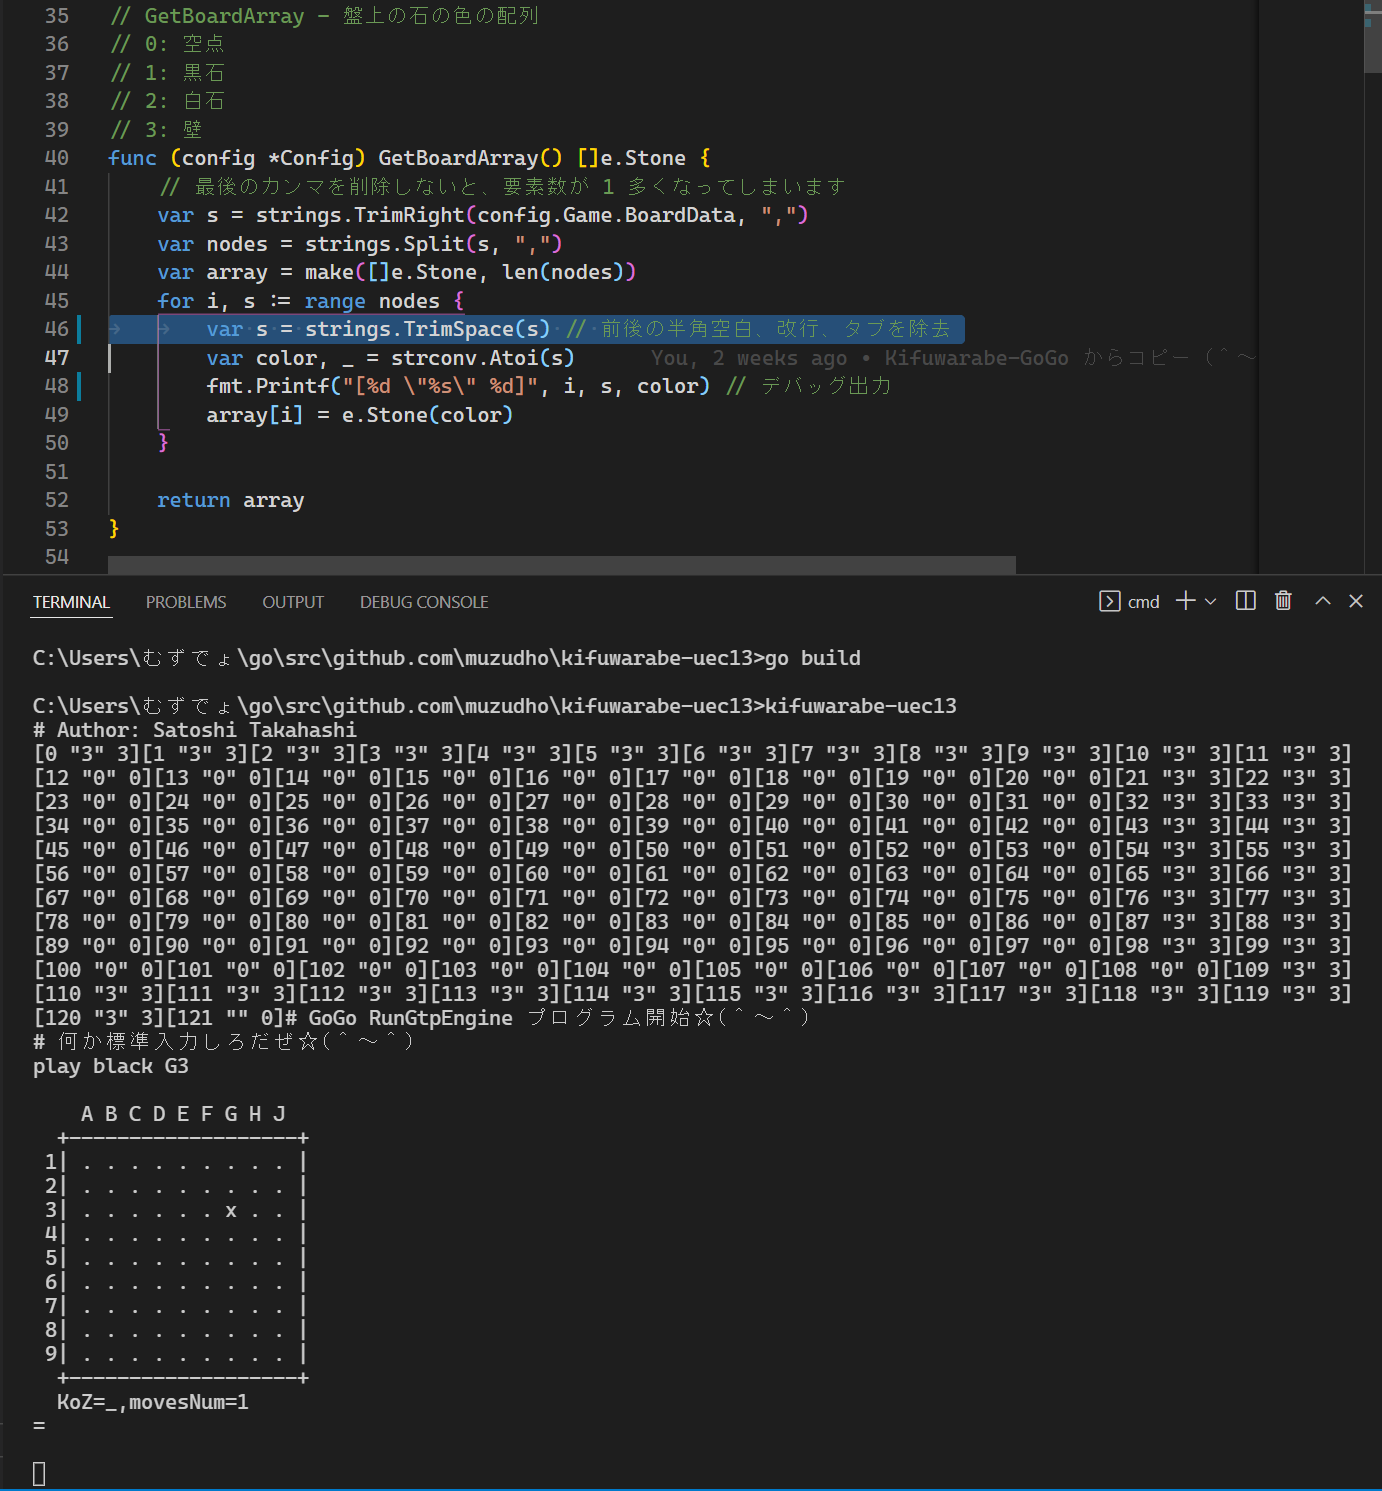Click line number 52 in the gutter
Screen dimensions: 1382x1491
click(x=57, y=500)
